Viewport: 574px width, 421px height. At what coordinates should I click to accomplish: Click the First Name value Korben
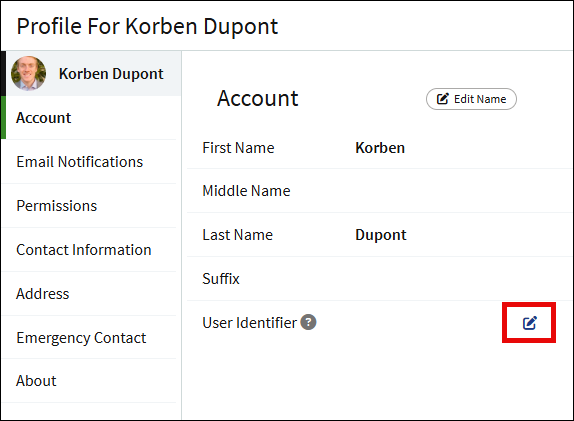tap(380, 148)
